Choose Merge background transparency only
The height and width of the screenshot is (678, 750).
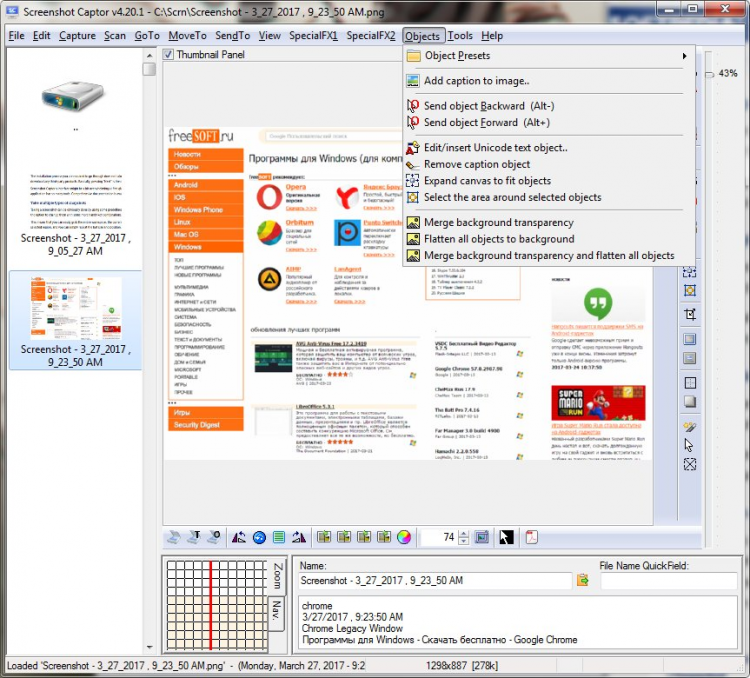point(548,222)
